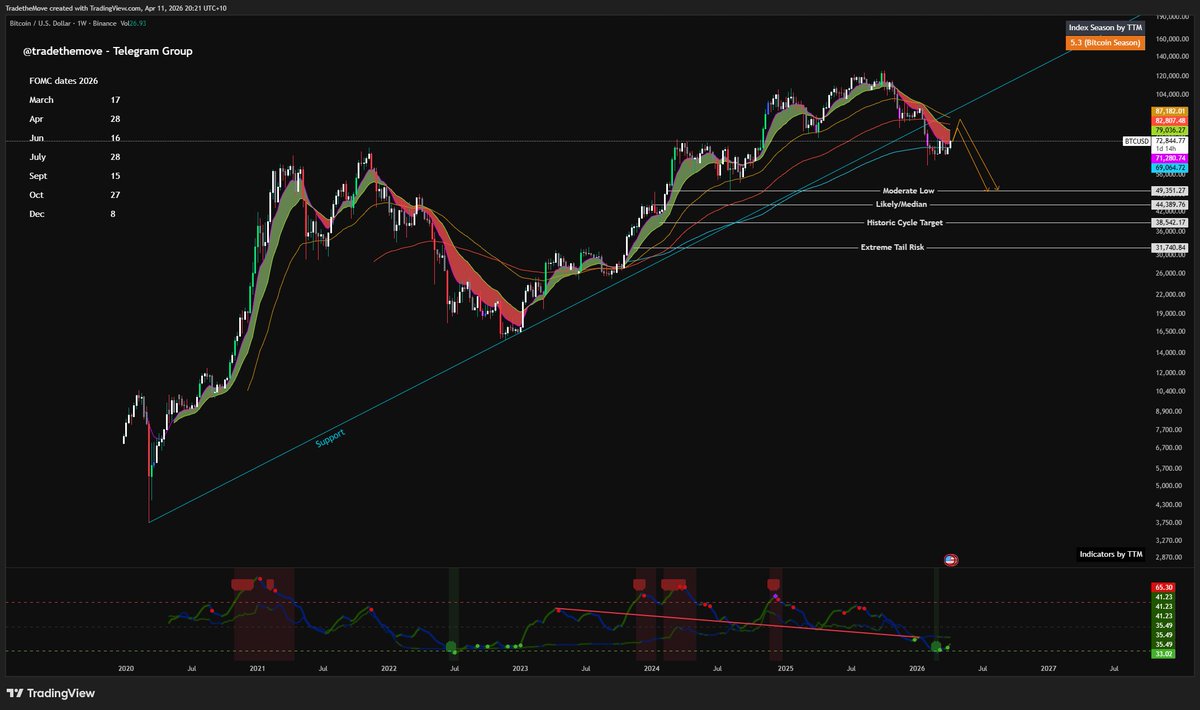Image resolution: width=1200 pixels, height=710 pixels.
Task: Click the Apr row in FOMC dates
Action: tap(75, 119)
